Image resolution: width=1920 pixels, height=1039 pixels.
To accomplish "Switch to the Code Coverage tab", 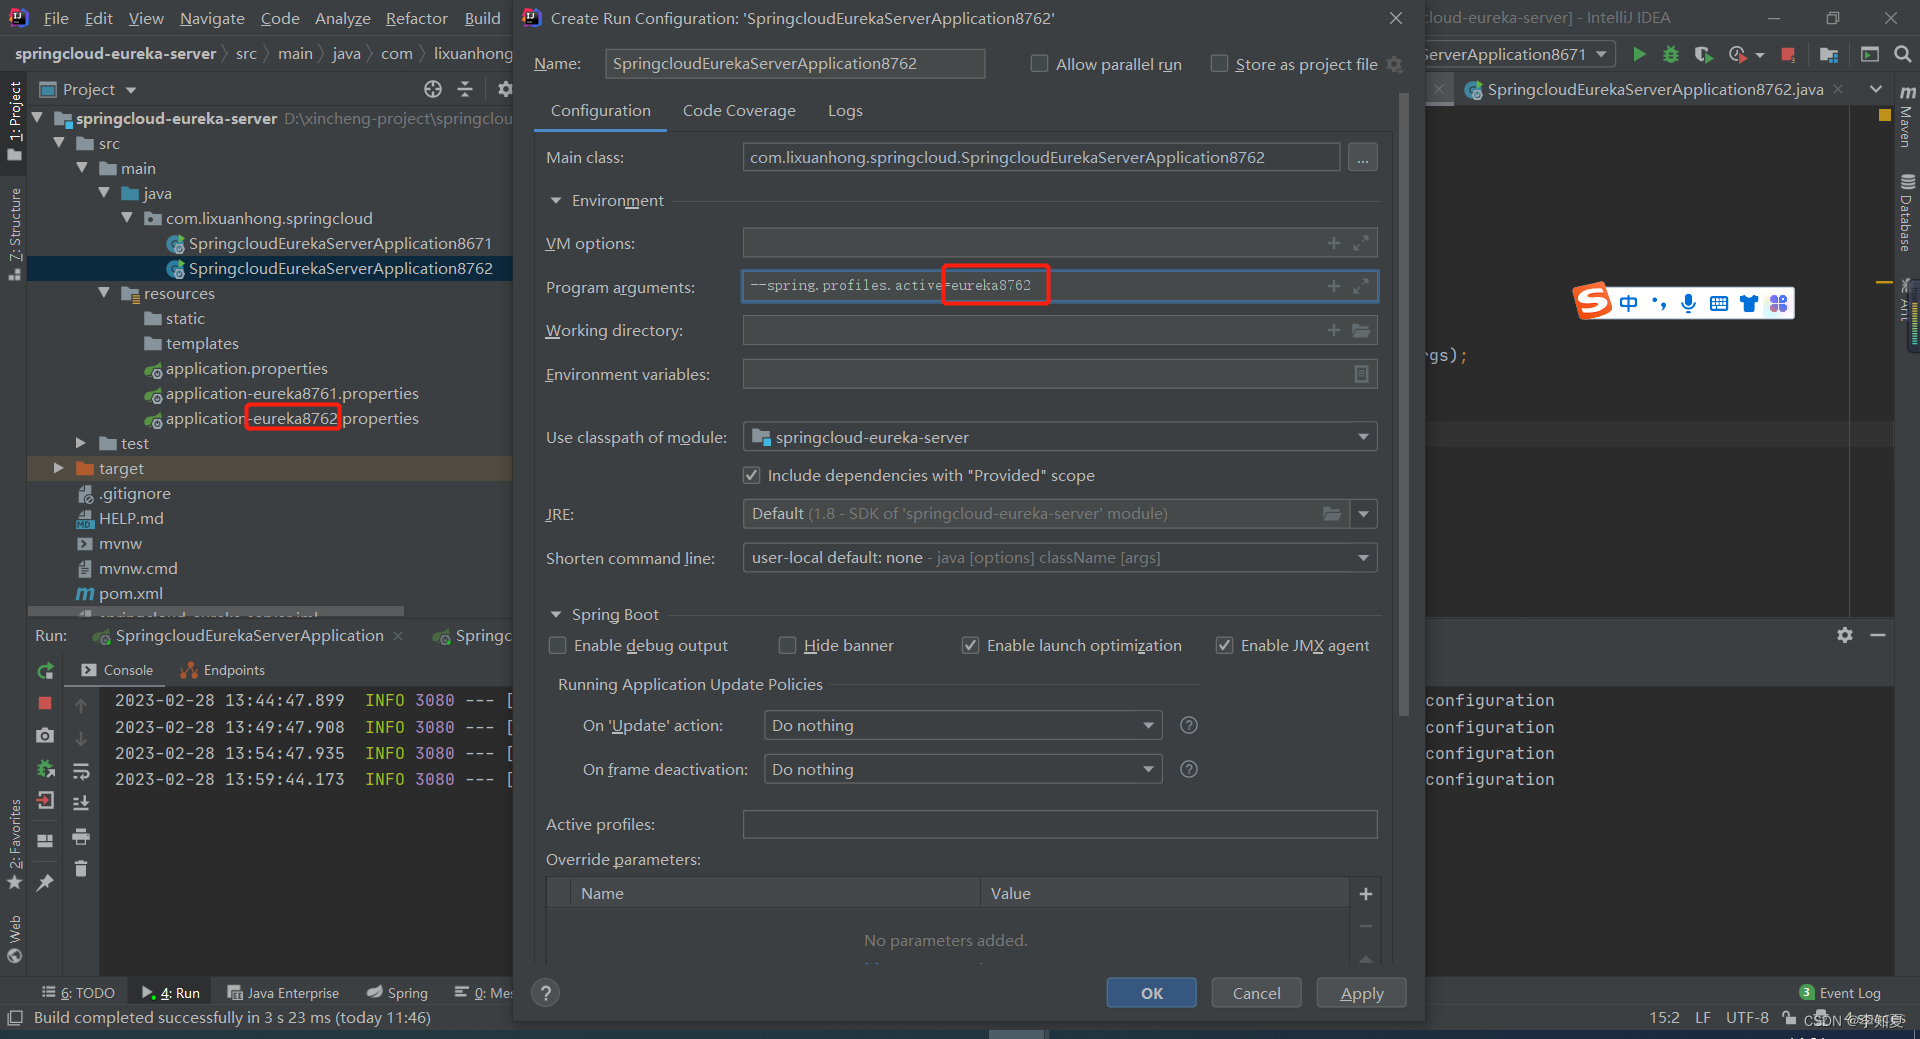I will coord(739,111).
